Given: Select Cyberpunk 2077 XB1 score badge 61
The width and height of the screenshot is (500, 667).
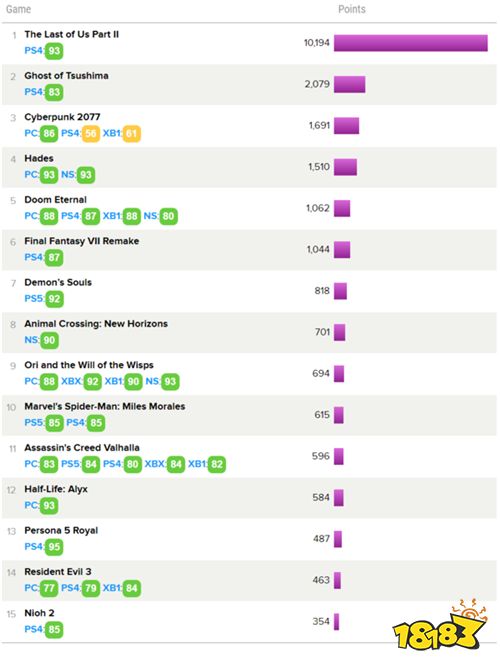Looking at the screenshot, I should 131,134.
